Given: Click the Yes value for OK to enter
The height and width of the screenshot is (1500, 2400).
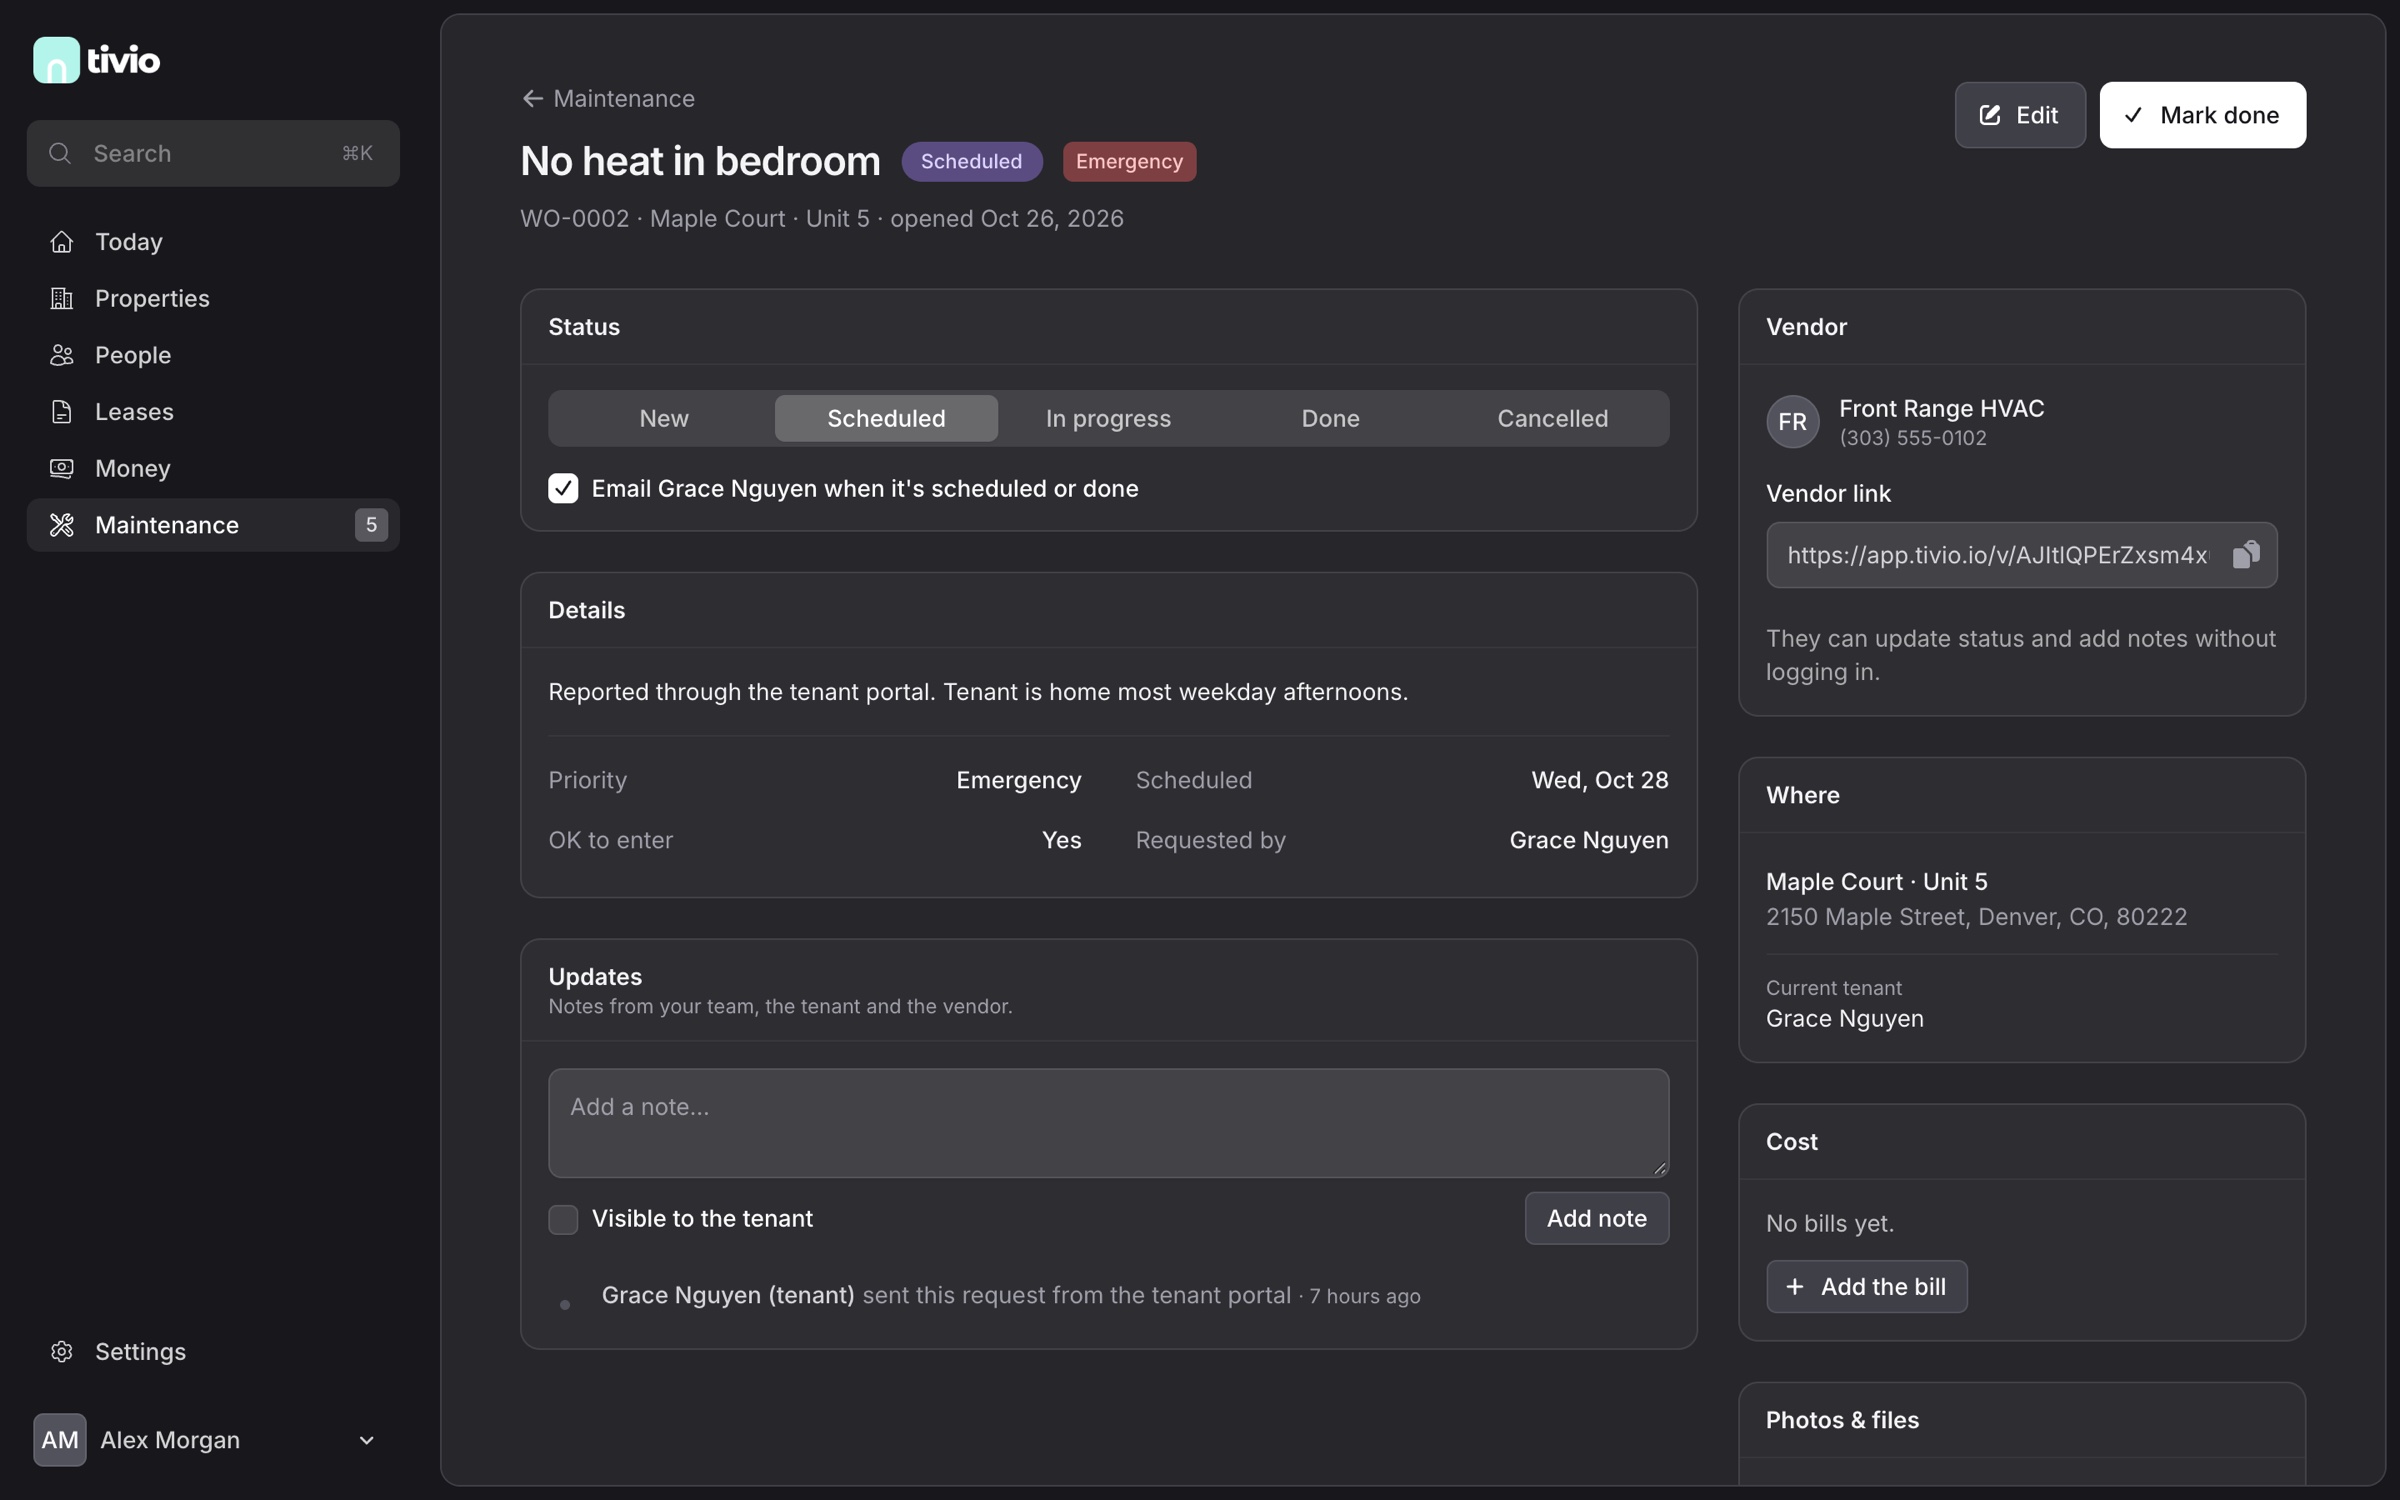Looking at the screenshot, I should point(1061,840).
